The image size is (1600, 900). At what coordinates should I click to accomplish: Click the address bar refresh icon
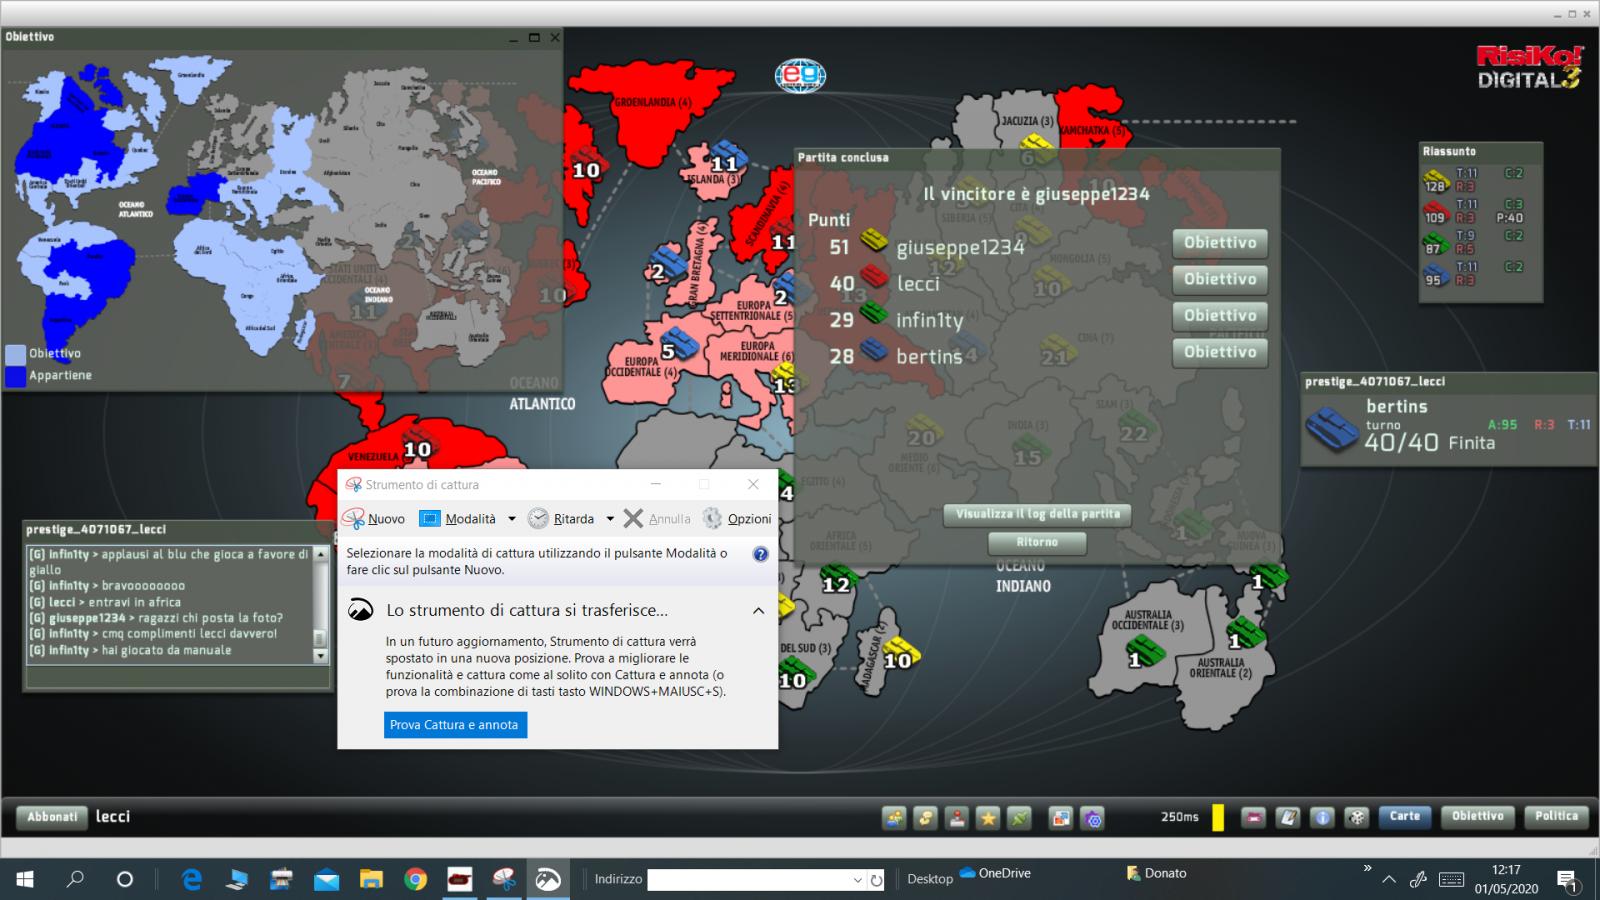tap(877, 880)
